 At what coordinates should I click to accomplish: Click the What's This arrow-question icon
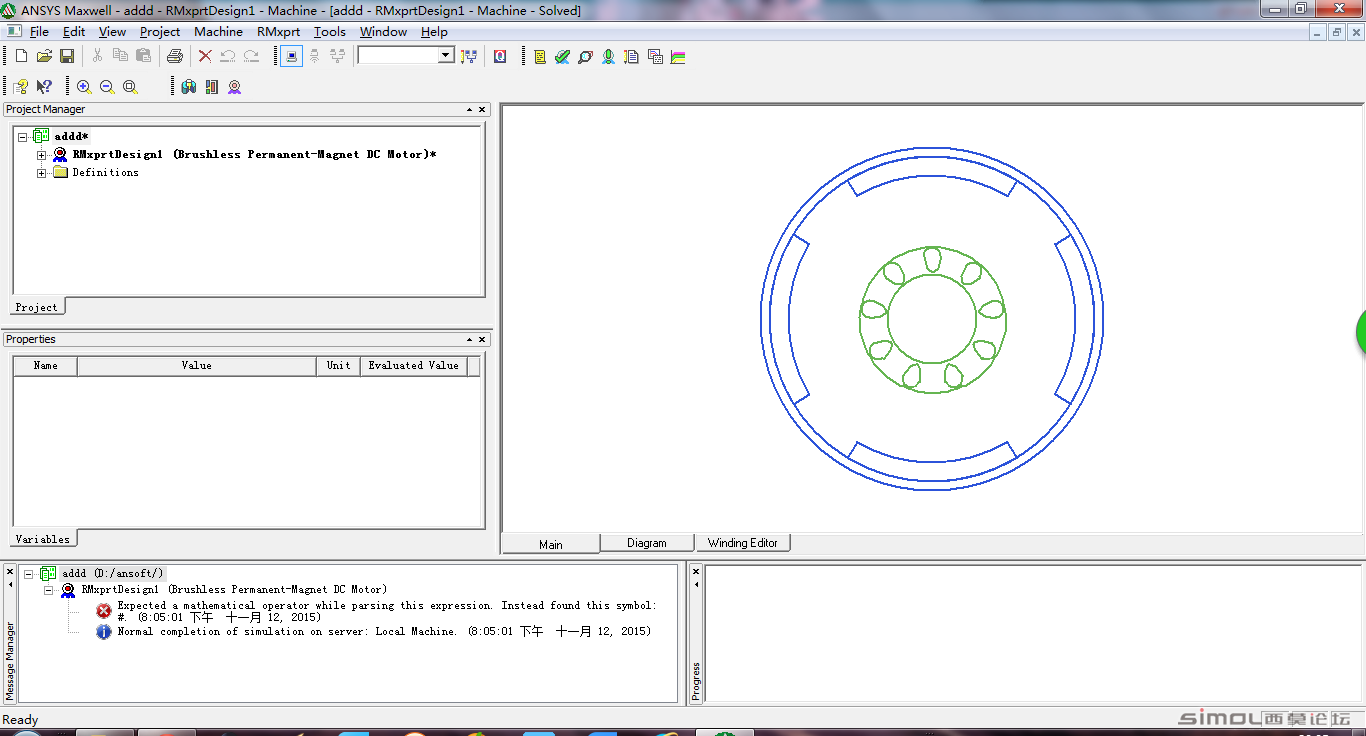(x=44, y=87)
